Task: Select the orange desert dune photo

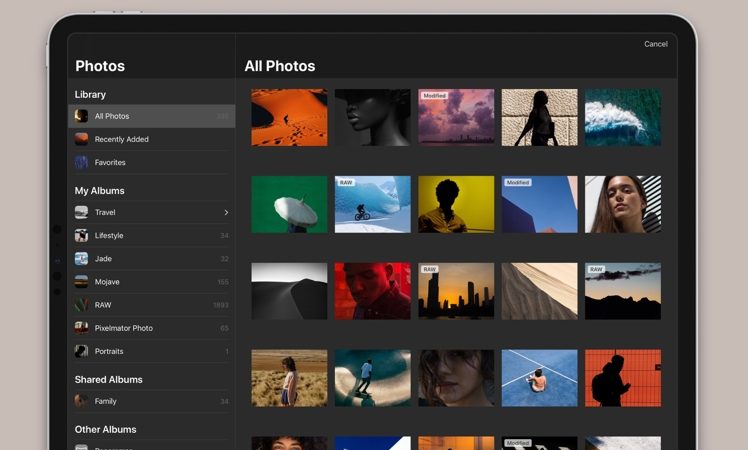Action: coord(289,117)
